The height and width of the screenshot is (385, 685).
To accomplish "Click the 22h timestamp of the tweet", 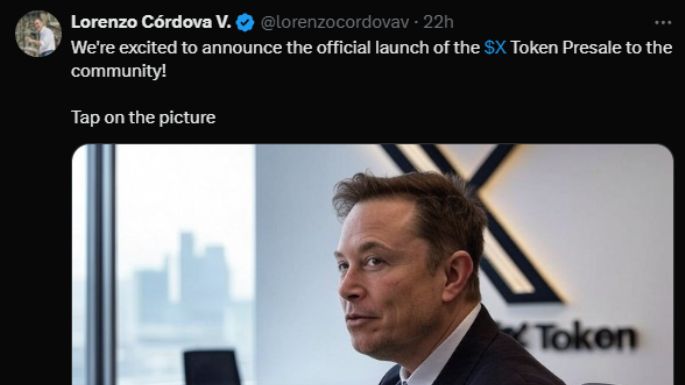I will [438, 22].
